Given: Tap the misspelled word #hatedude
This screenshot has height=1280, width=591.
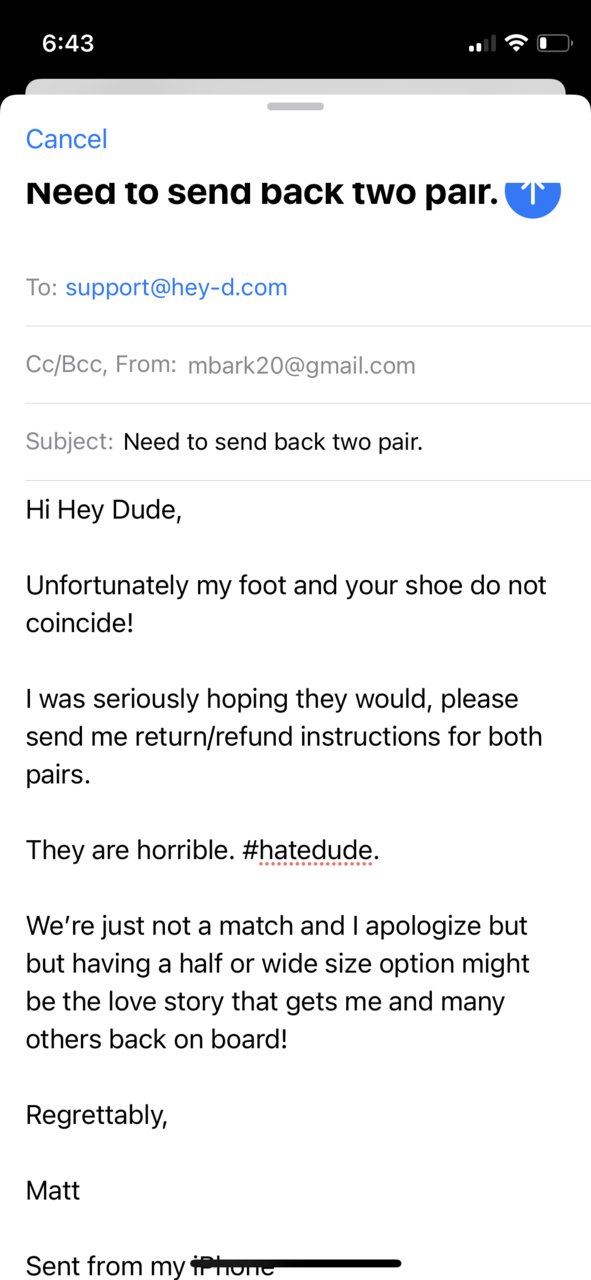Looking at the screenshot, I should tap(310, 850).
